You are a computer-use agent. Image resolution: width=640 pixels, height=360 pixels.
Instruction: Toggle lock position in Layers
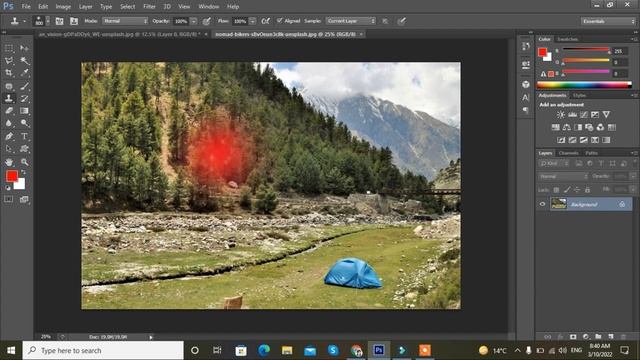coord(577,190)
